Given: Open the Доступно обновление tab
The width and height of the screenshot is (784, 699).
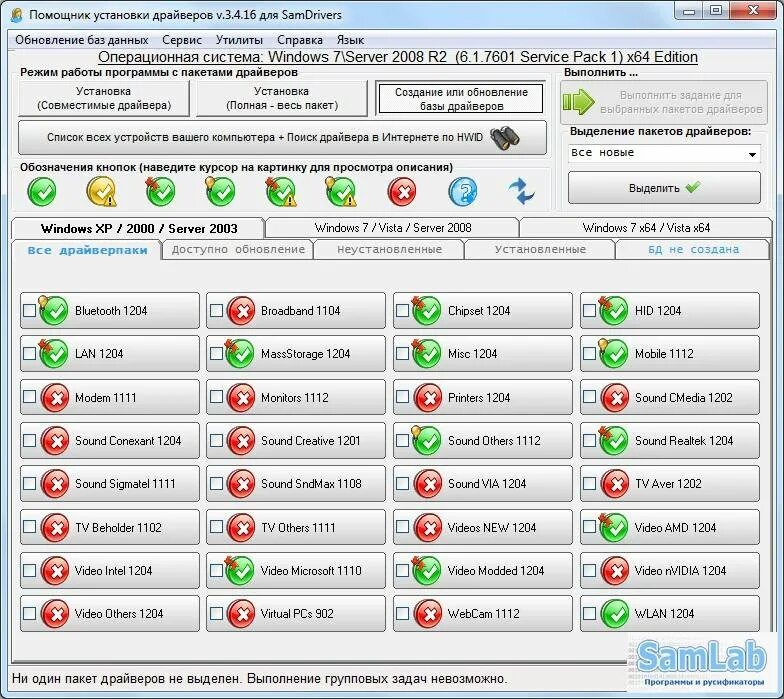Looking at the screenshot, I should [x=238, y=250].
